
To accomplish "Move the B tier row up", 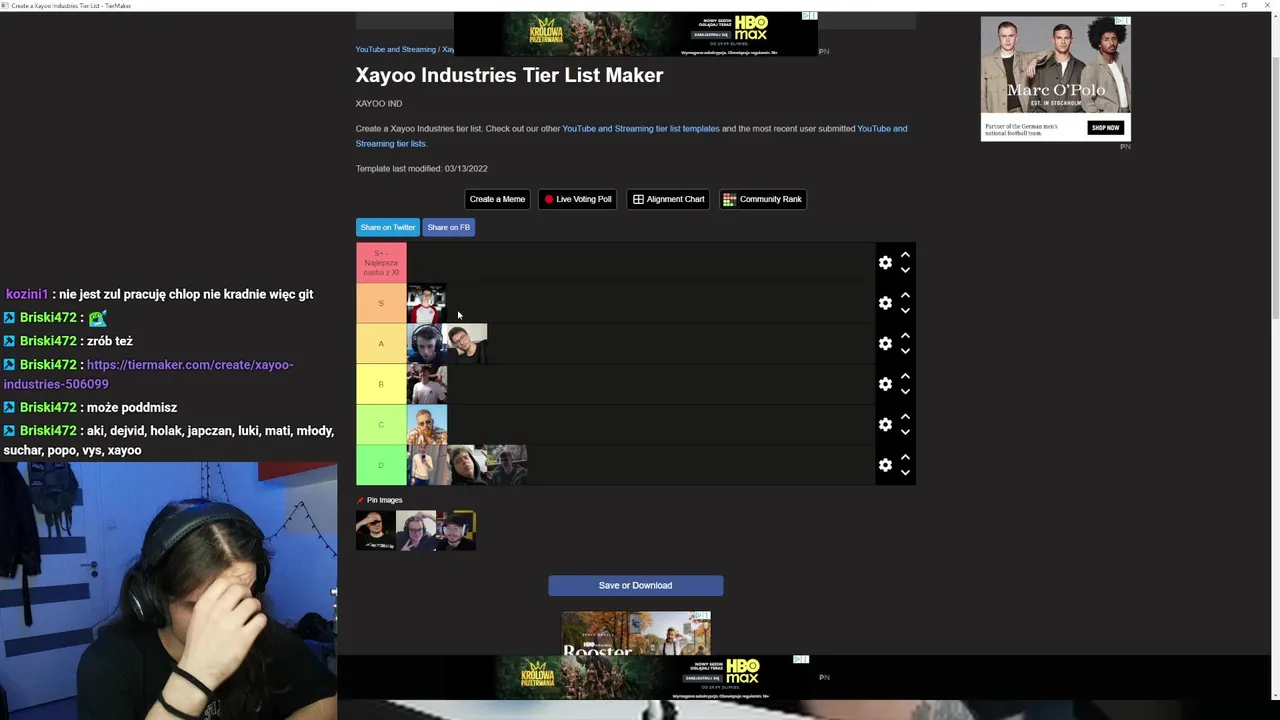I will (905, 376).
